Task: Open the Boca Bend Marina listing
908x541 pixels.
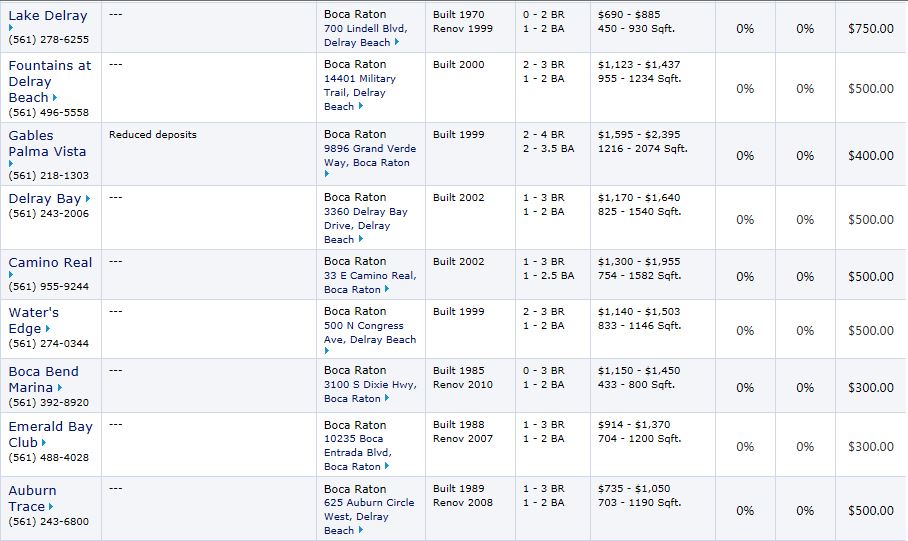Action: click(x=43, y=379)
